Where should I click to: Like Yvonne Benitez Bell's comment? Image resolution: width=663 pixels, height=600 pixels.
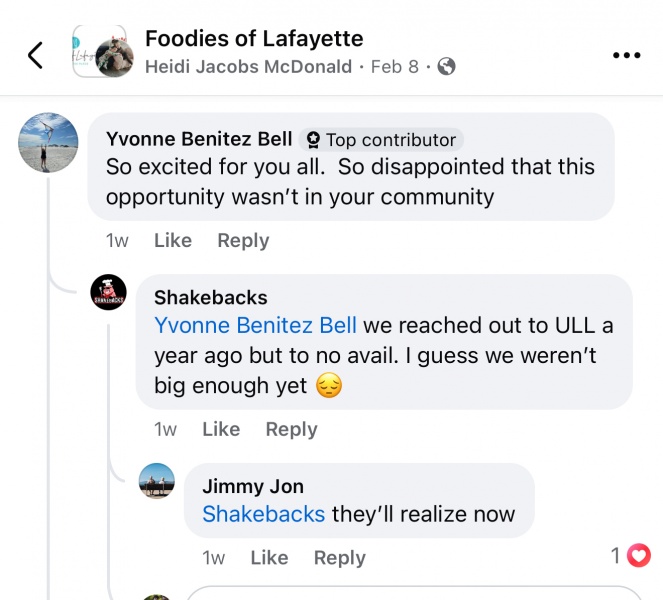point(173,240)
